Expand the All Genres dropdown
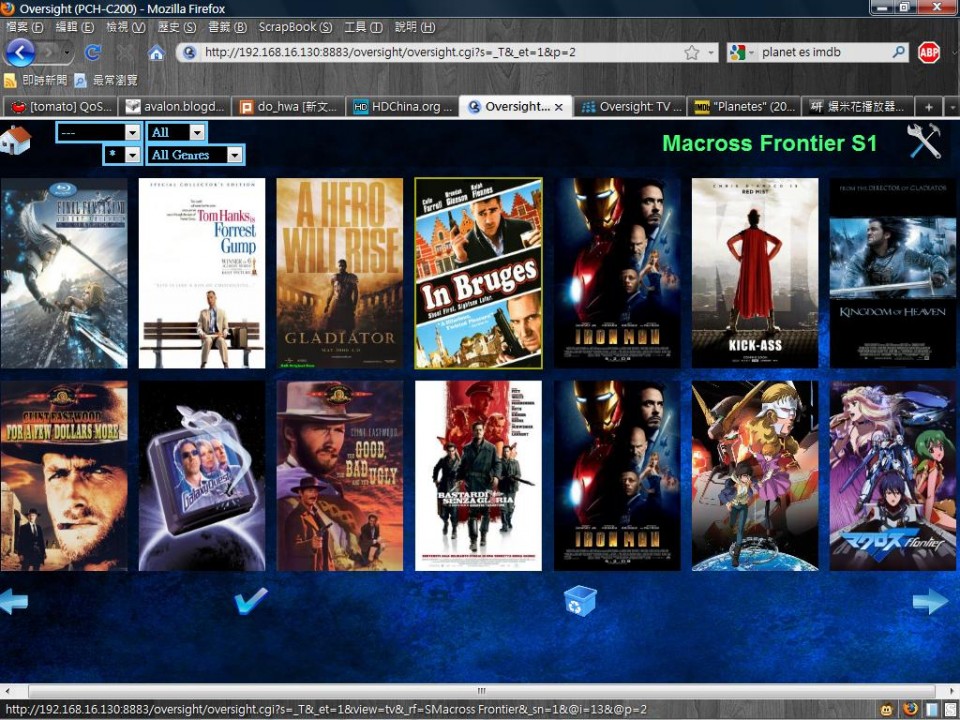Screen dimensions: 960x720 195,155
